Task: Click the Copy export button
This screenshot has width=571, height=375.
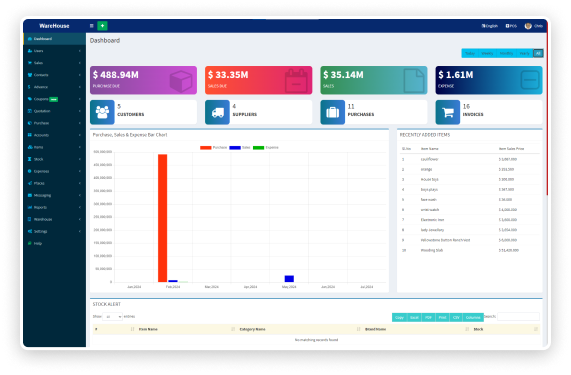Action: 399,317
